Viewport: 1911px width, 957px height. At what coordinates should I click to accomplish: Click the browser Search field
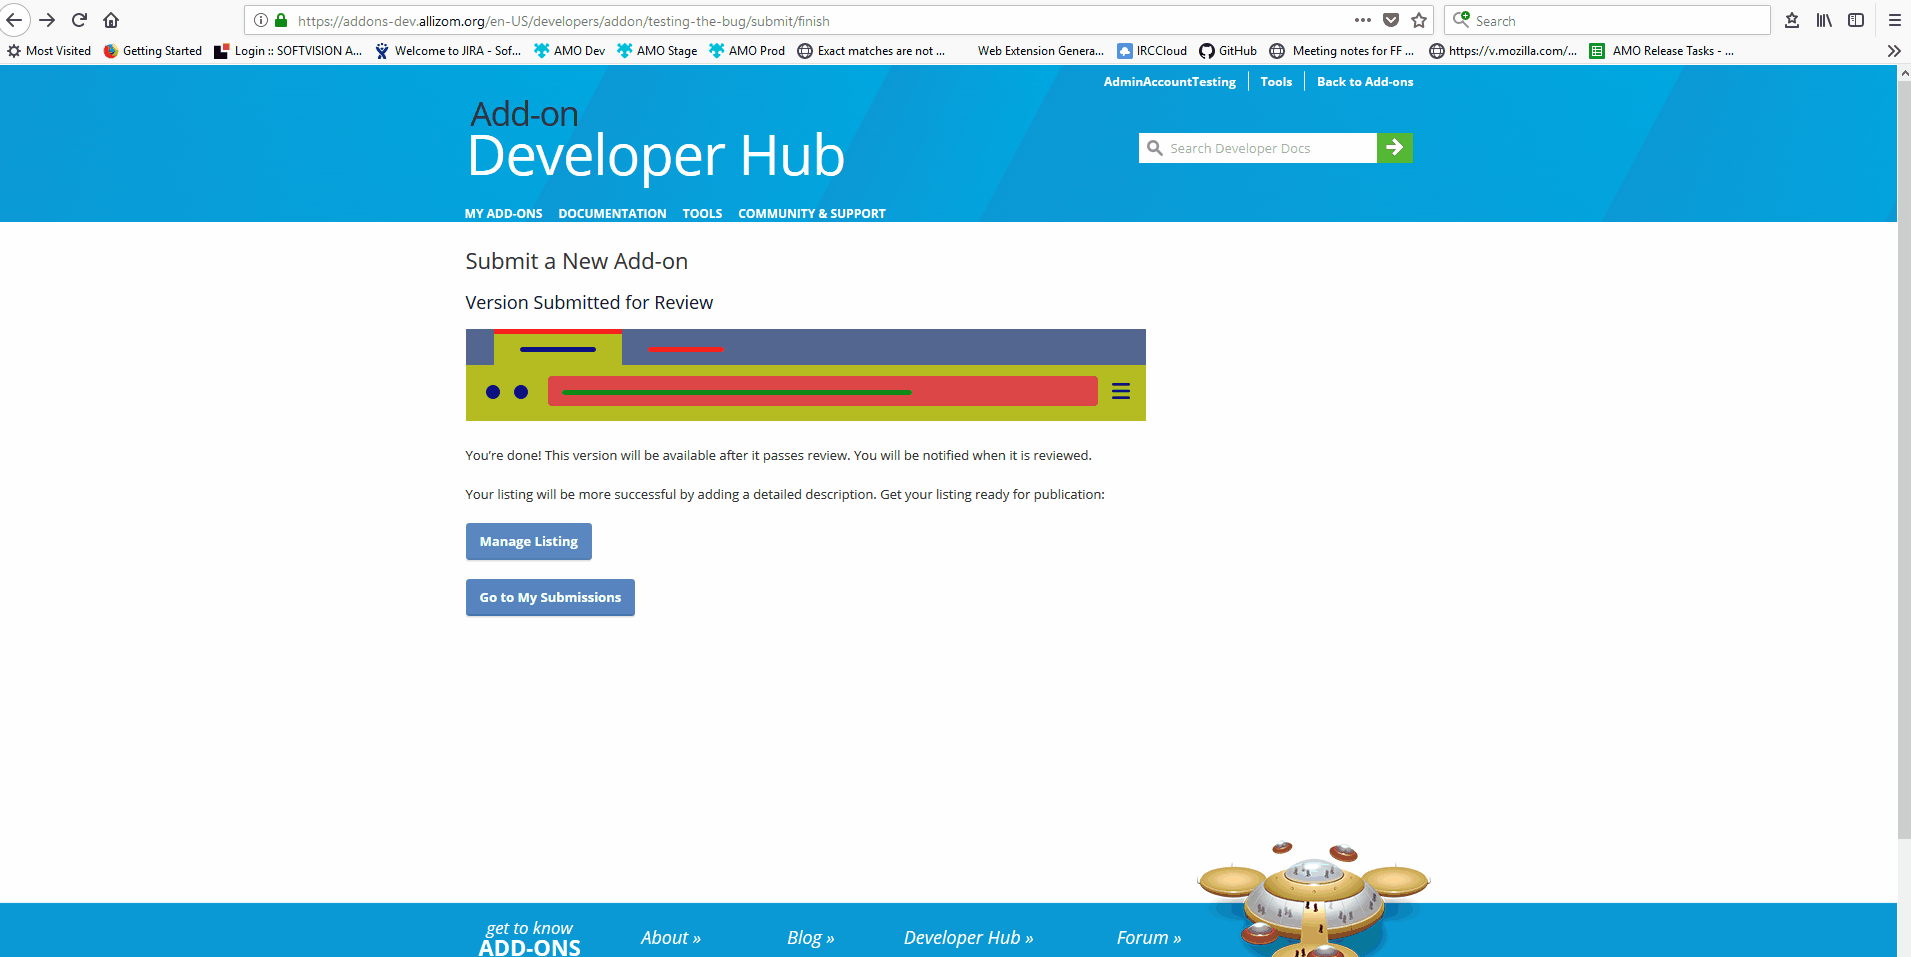point(1607,20)
